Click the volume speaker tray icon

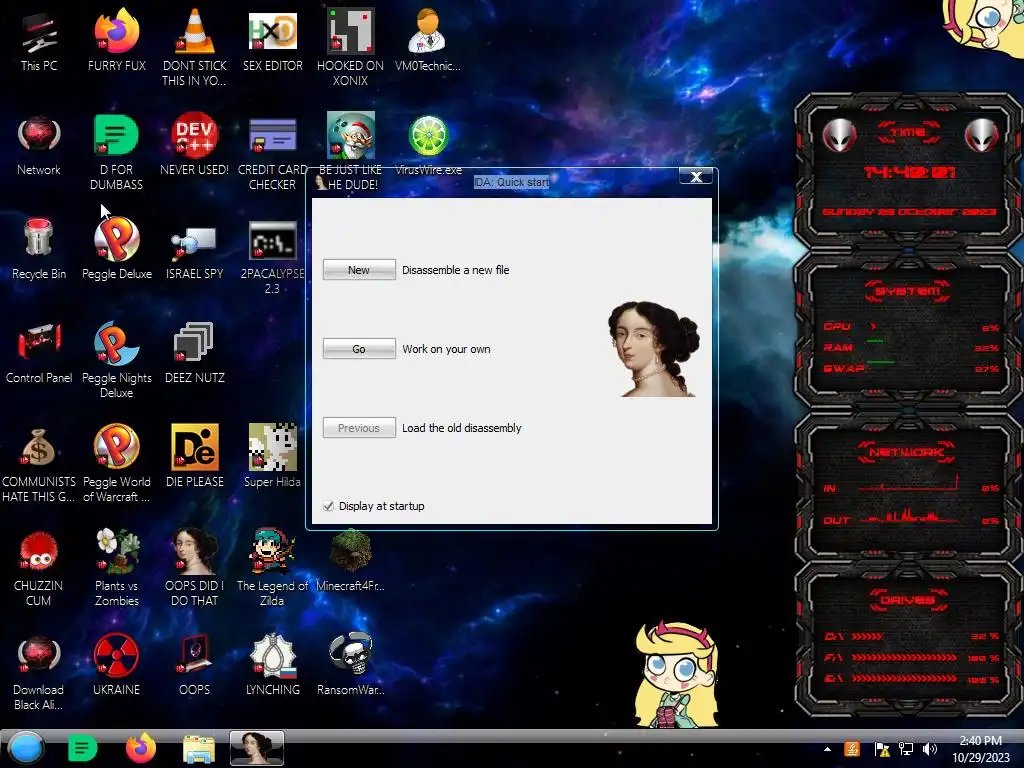[x=930, y=749]
